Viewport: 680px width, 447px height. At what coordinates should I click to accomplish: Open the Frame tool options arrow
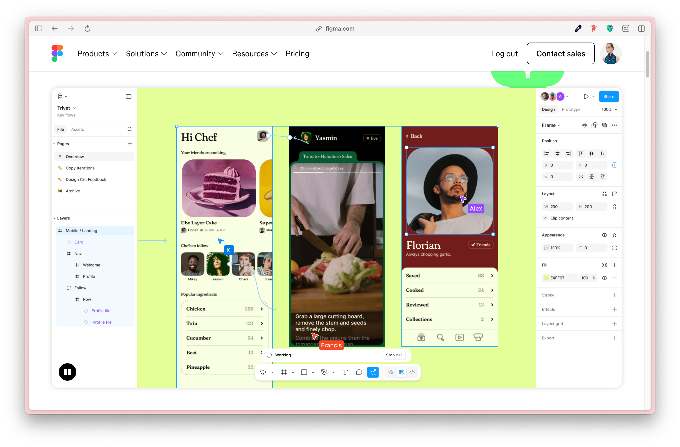click(x=293, y=372)
